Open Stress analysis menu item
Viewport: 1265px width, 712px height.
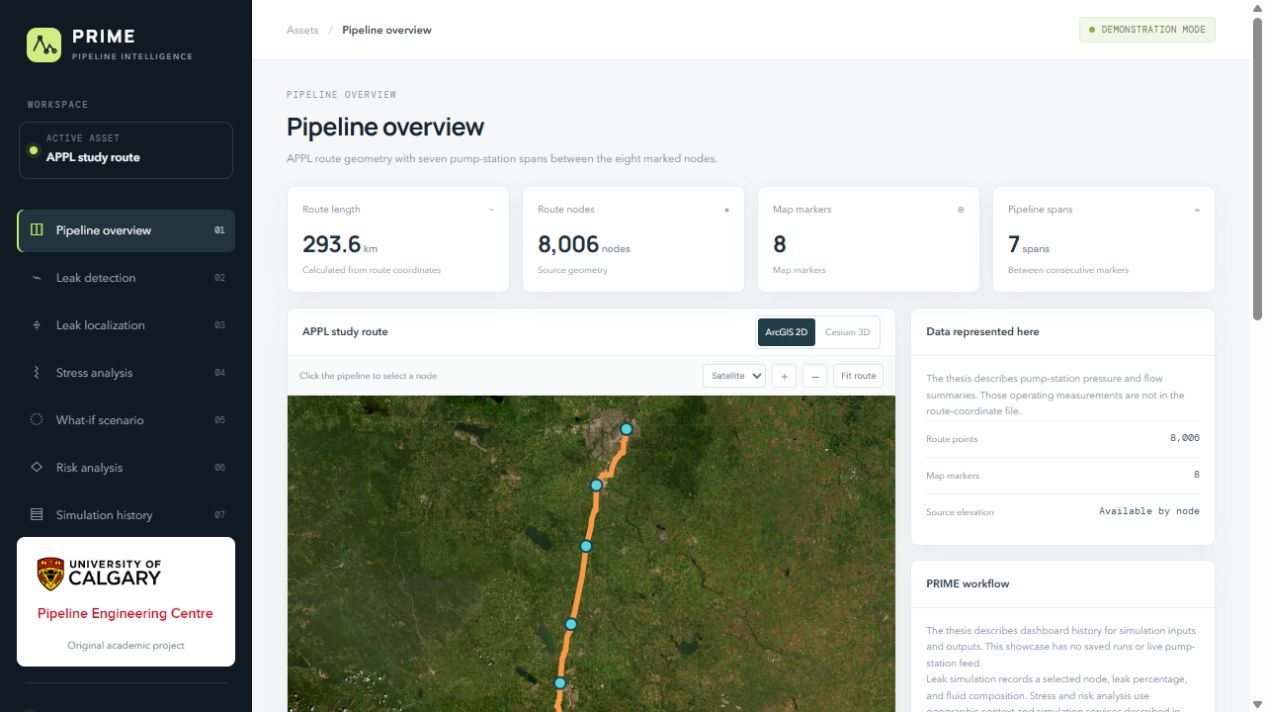(x=126, y=373)
